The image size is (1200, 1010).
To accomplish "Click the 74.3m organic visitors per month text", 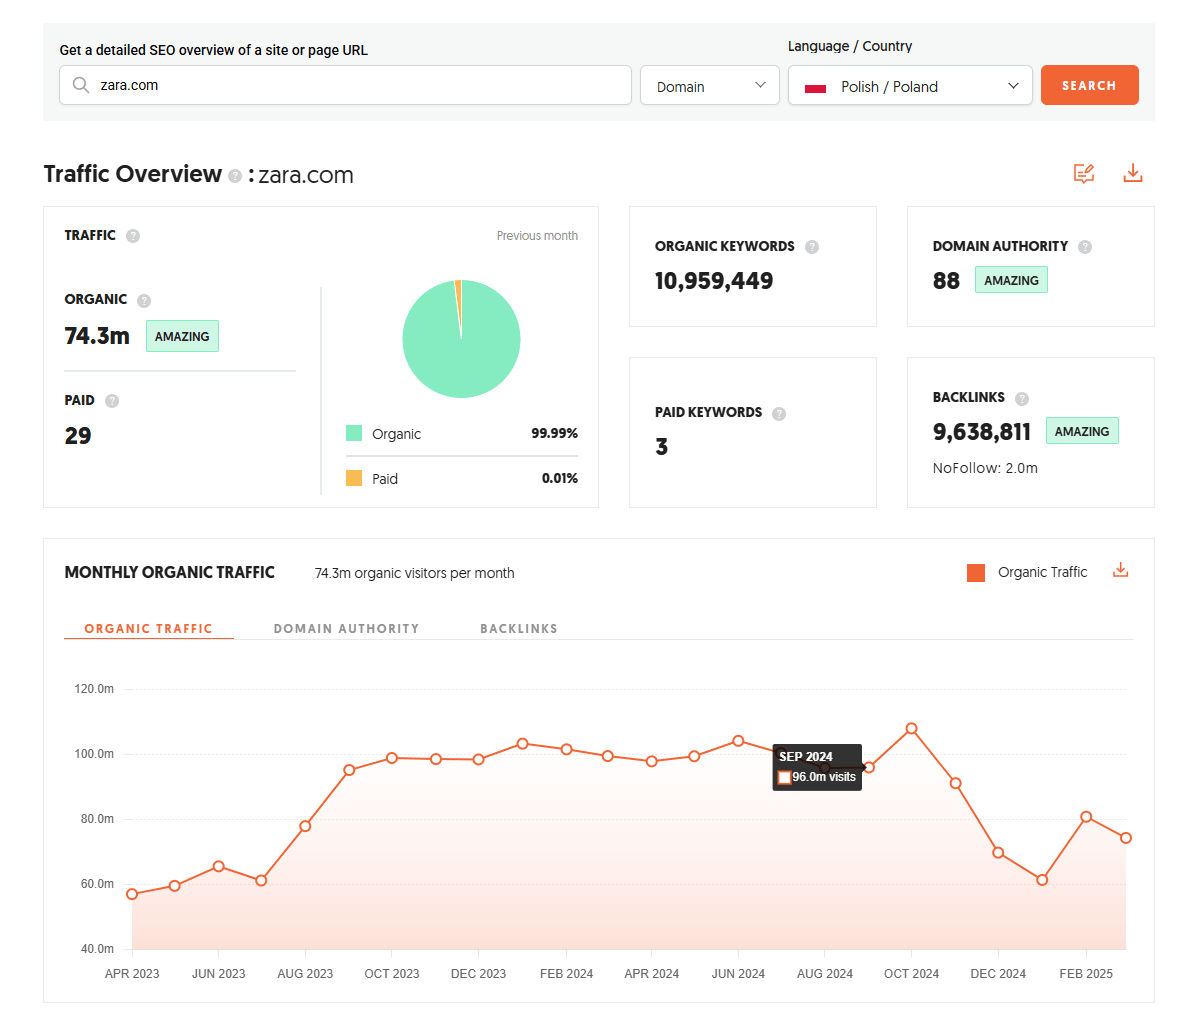I will point(415,573).
